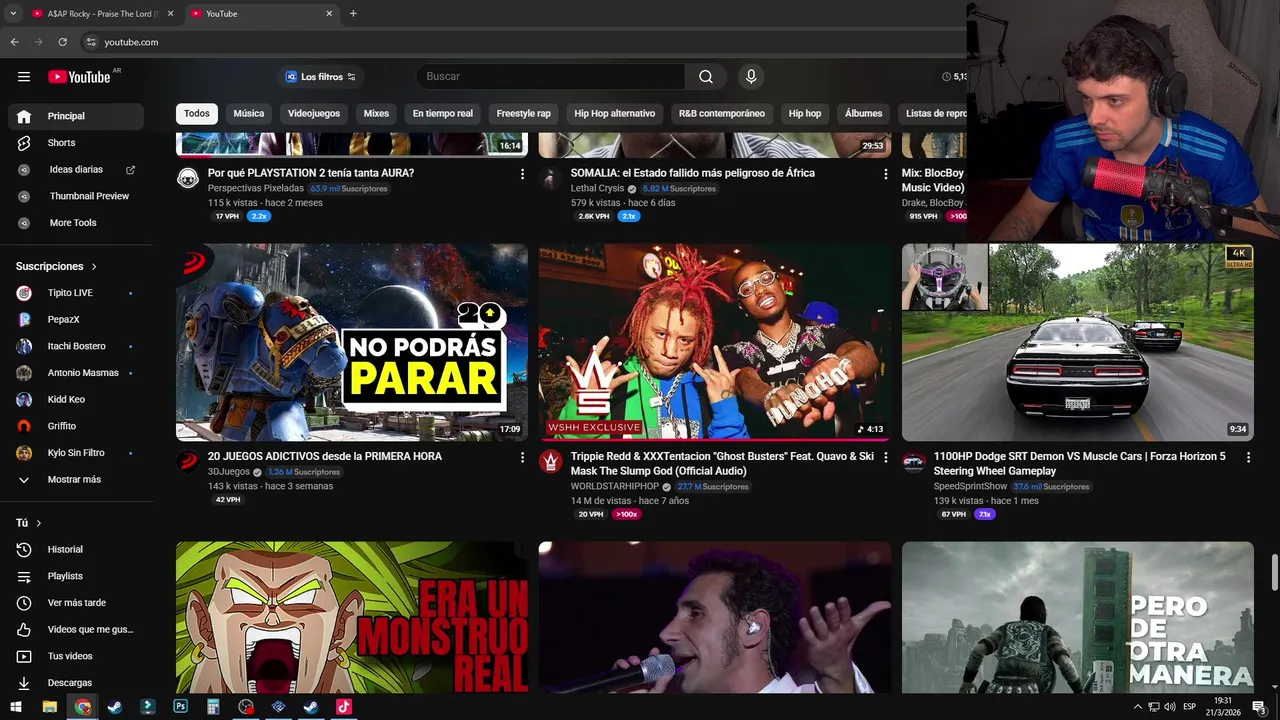Screen dimensions: 1280x720
Task: Click the 3DJuegos channel avatar
Action: click(x=188, y=461)
